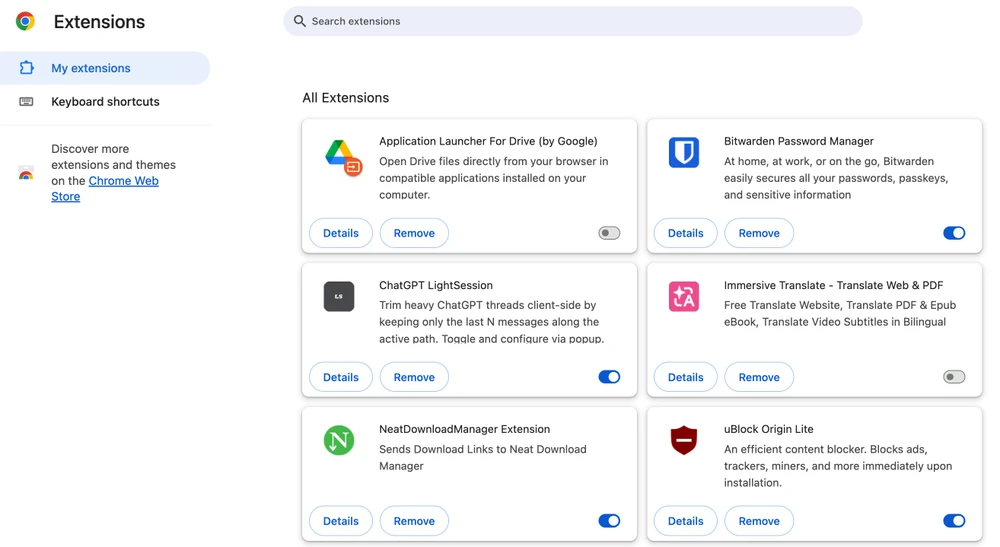Enable the Application Launcher For Drive extension
This screenshot has width=1000, height=547.
tap(609, 233)
